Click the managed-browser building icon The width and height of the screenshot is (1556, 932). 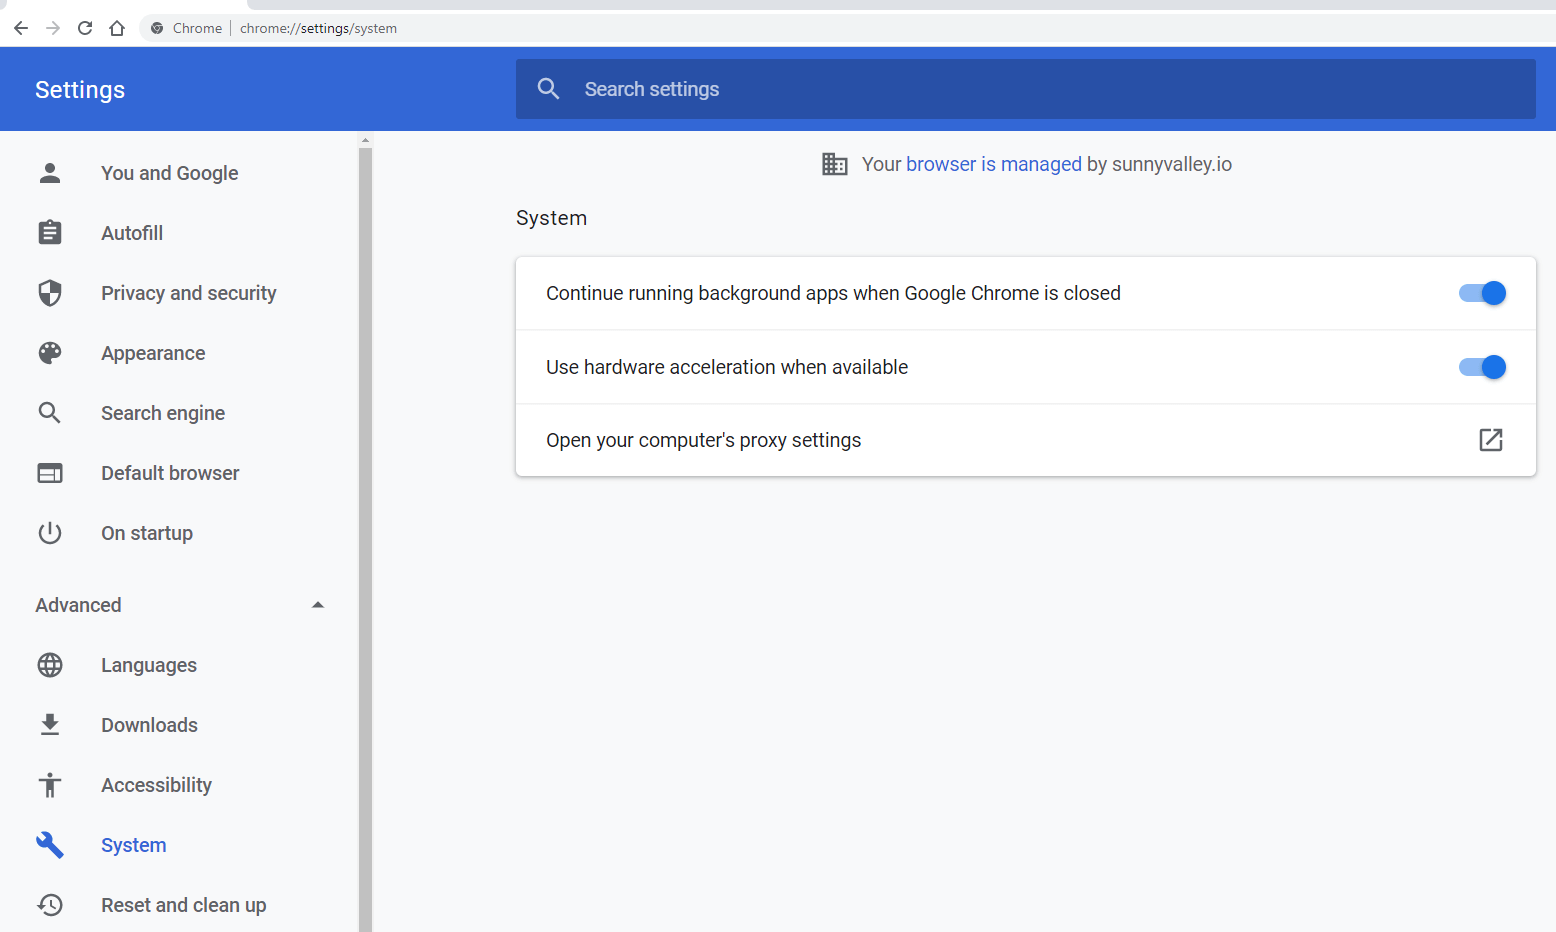[834, 164]
